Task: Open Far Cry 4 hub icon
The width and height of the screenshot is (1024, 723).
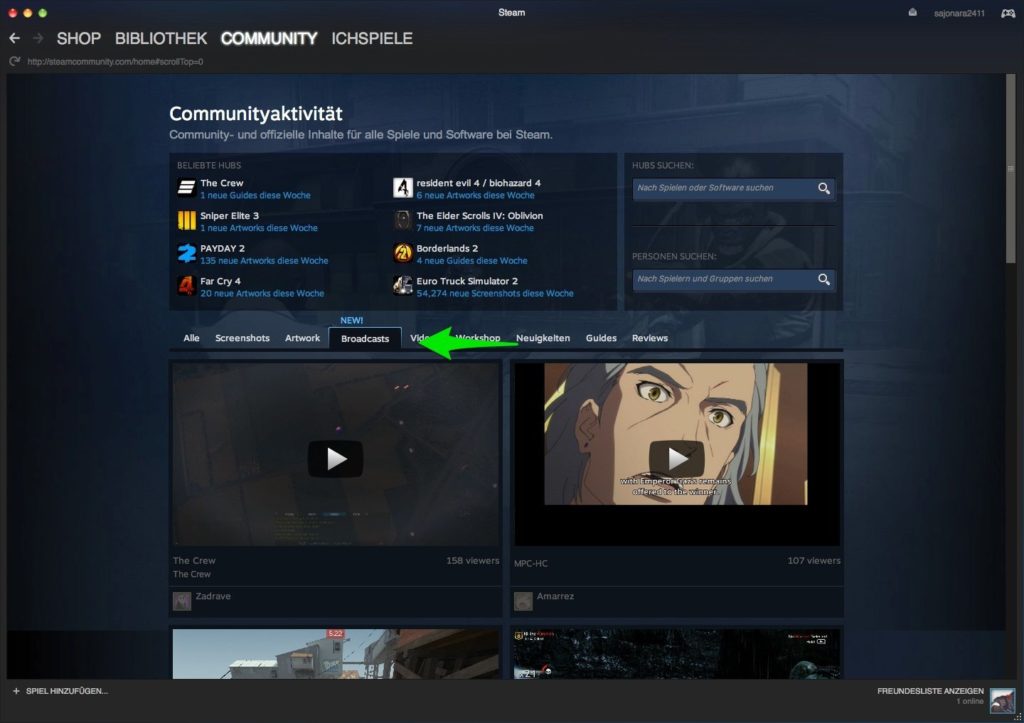Action: (x=186, y=286)
